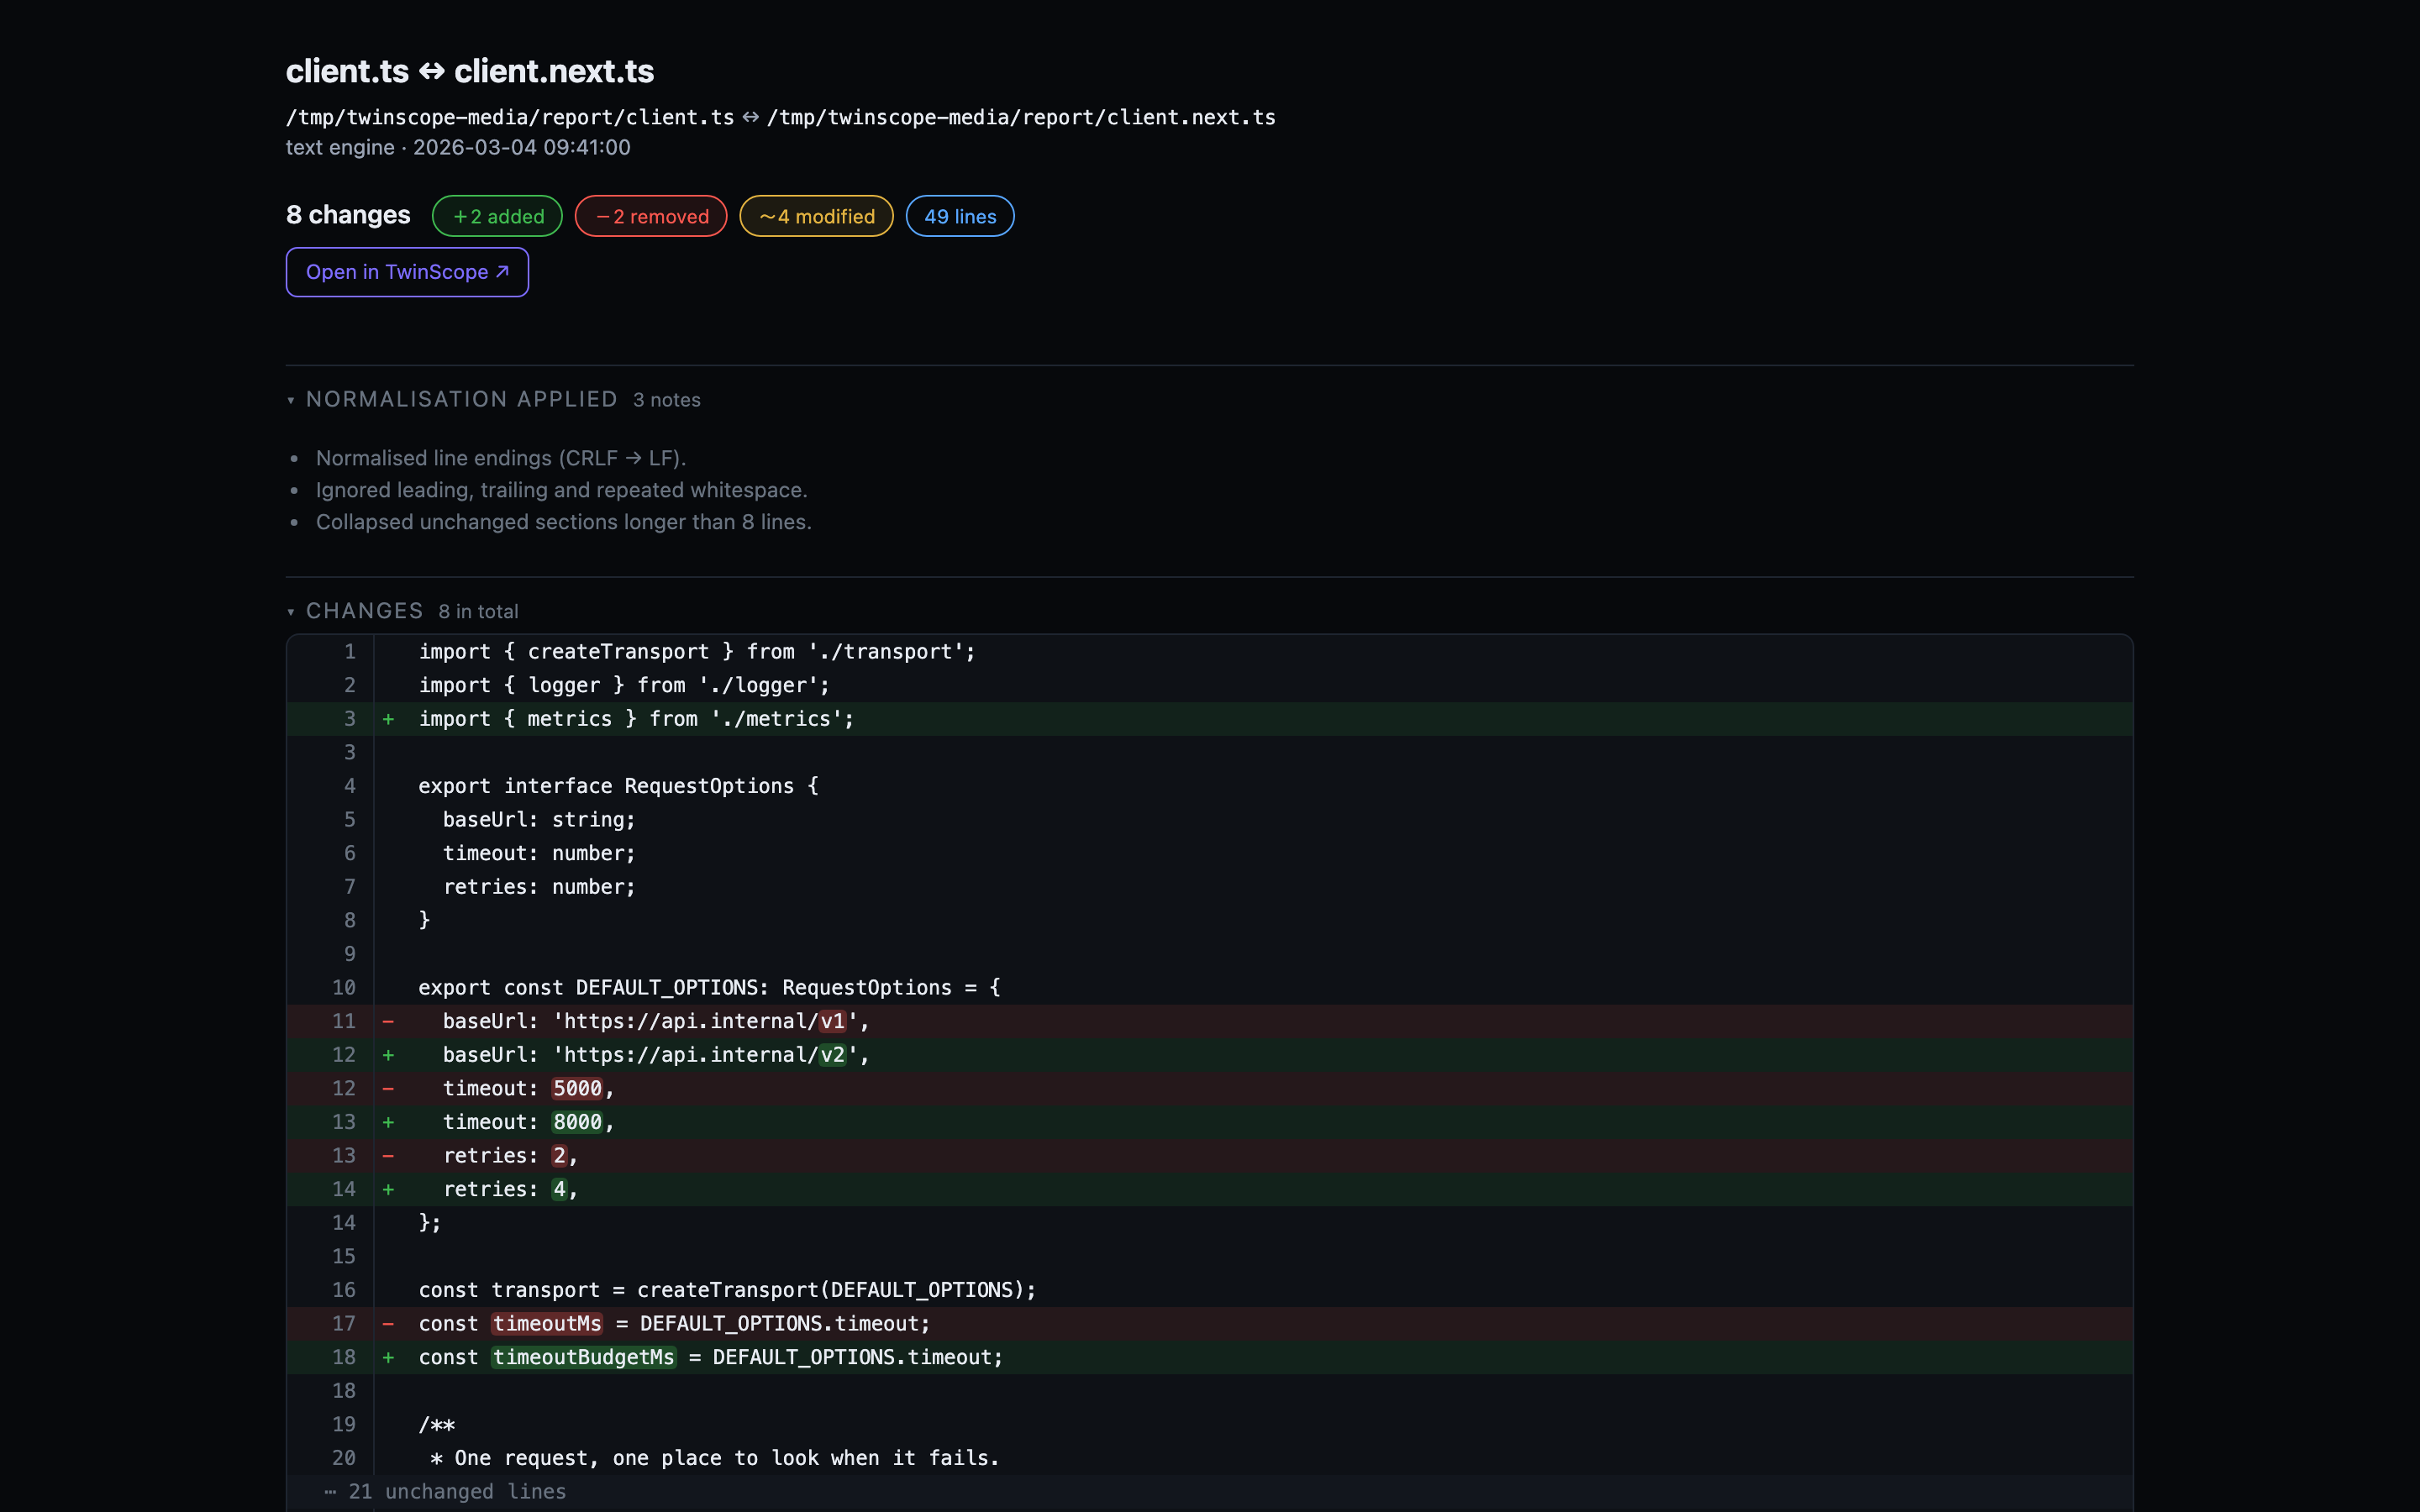Screen dimensions: 2420x1512
Task: Click the removed baseUrl v1 line
Action: (1210, 1021)
